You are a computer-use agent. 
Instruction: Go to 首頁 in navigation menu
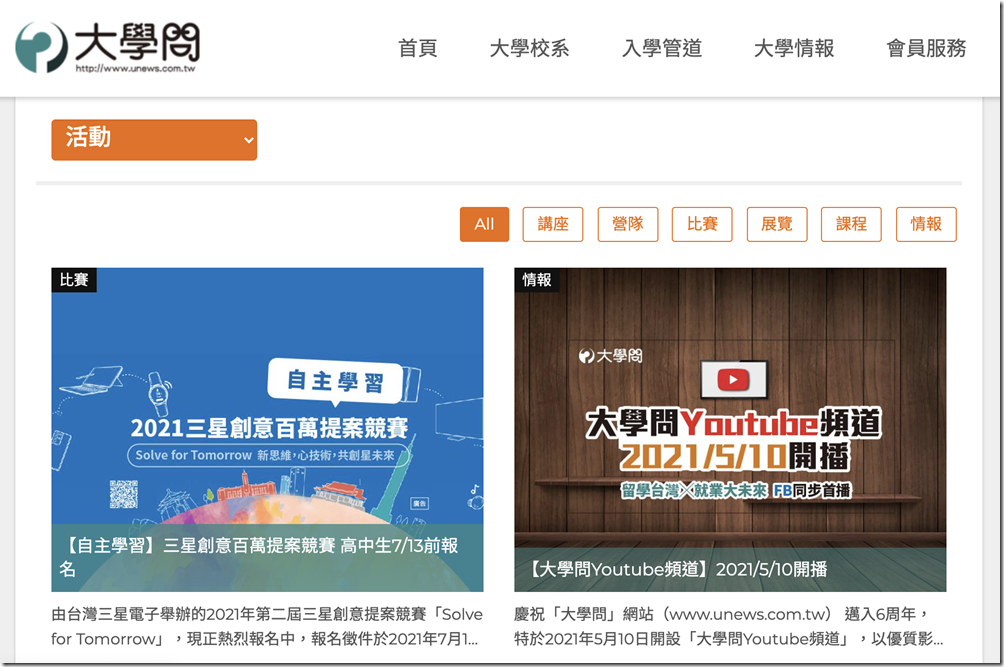417,48
